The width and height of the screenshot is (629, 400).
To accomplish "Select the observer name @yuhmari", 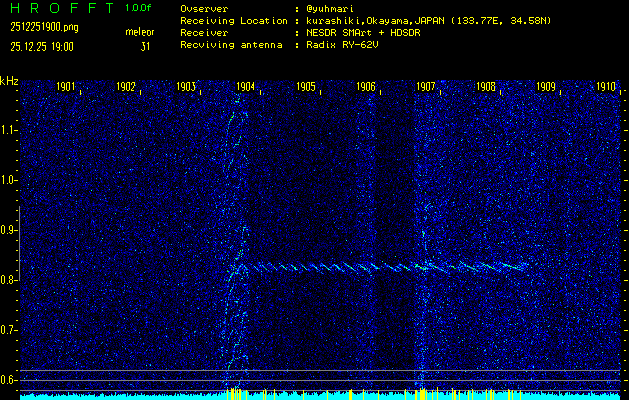I will [330, 8].
